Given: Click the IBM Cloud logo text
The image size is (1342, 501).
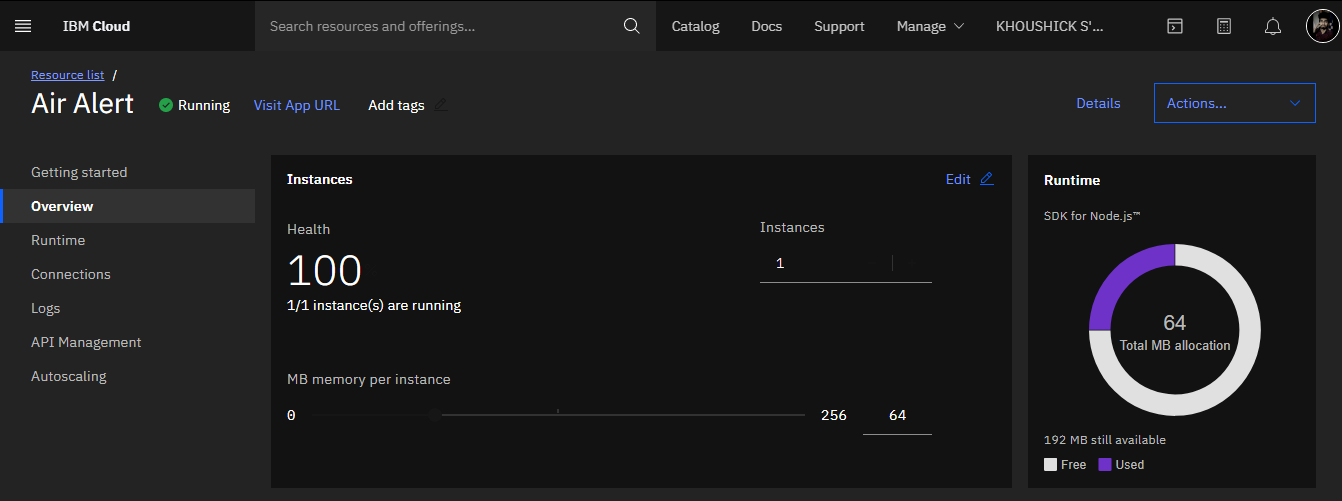Looking at the screenshot, I should pos(96,26).
